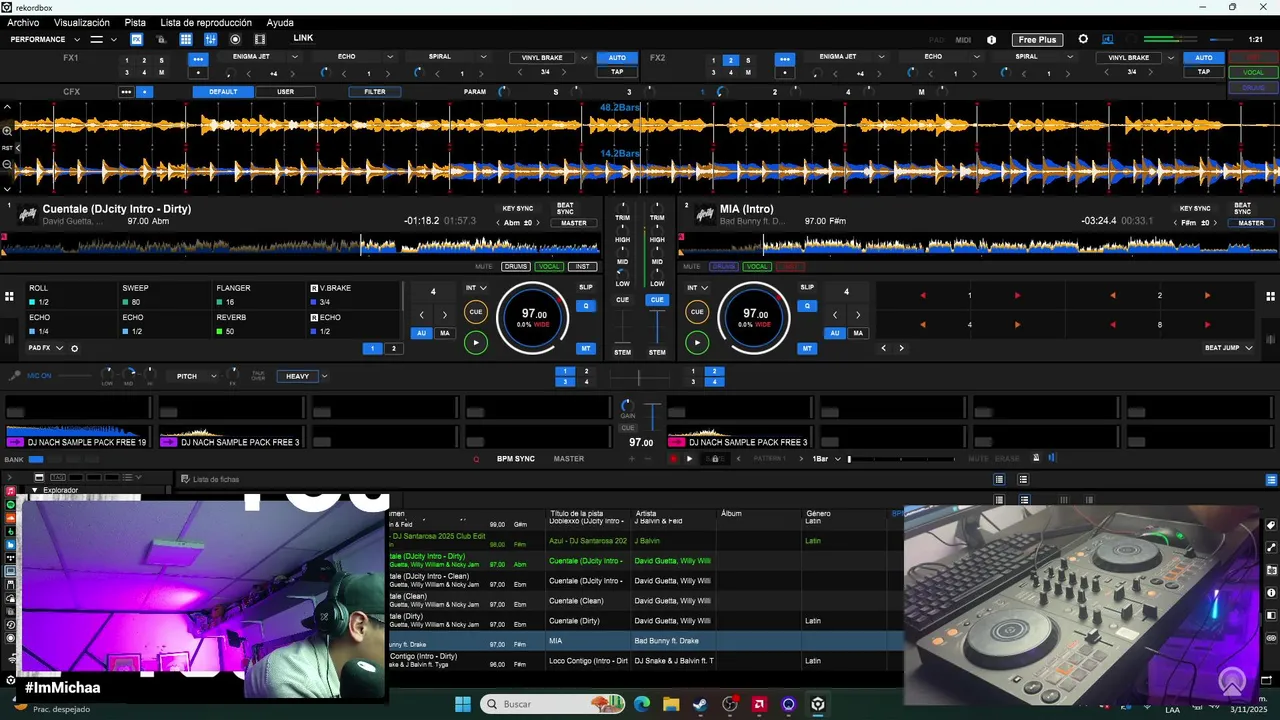The width and height of the screenshot is (1280, 720).
Task: Click KEY SYNC on deck 2
Action: [1195, 209]
